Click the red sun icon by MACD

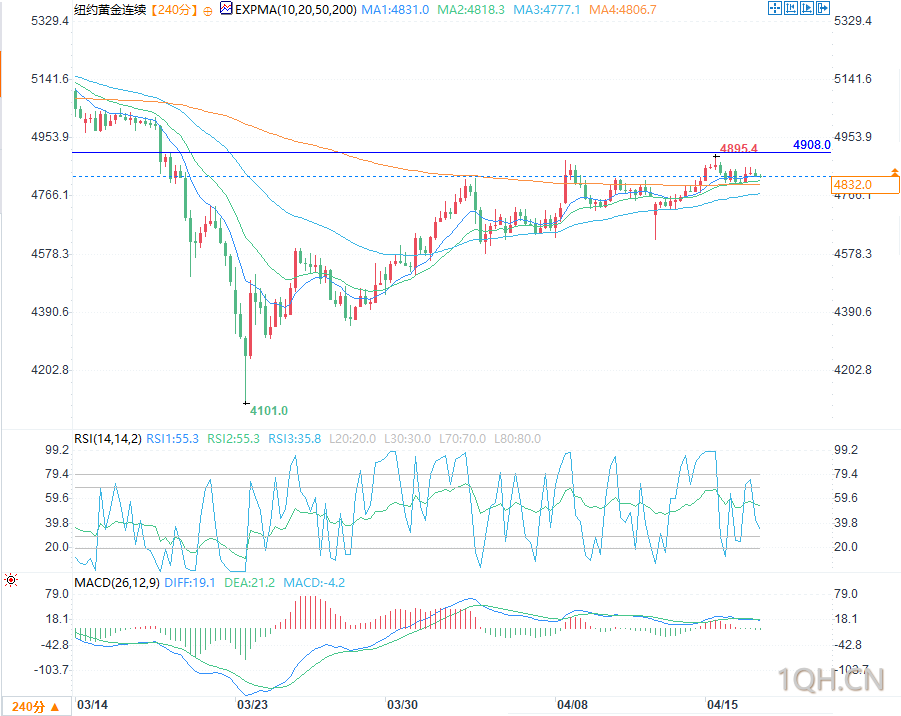pyautogui.click(x=11, y=580)
